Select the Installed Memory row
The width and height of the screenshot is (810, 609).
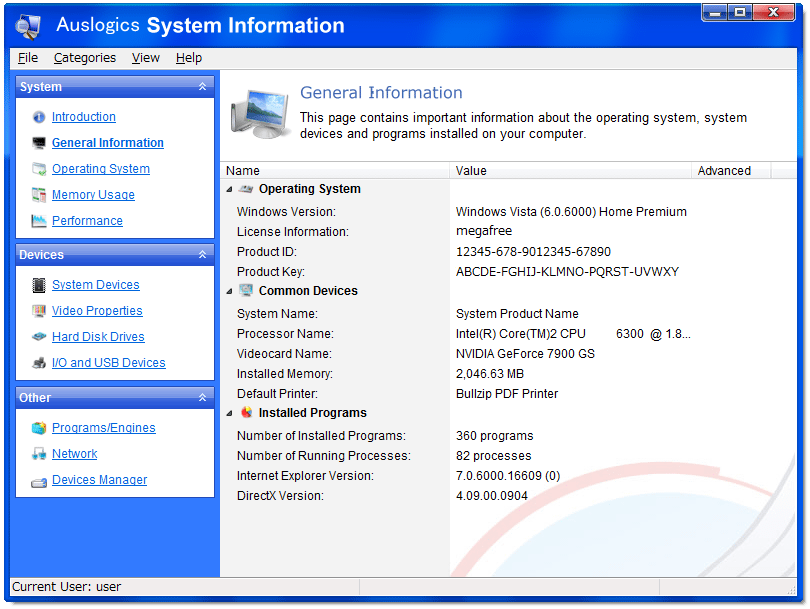click(509, 374)
